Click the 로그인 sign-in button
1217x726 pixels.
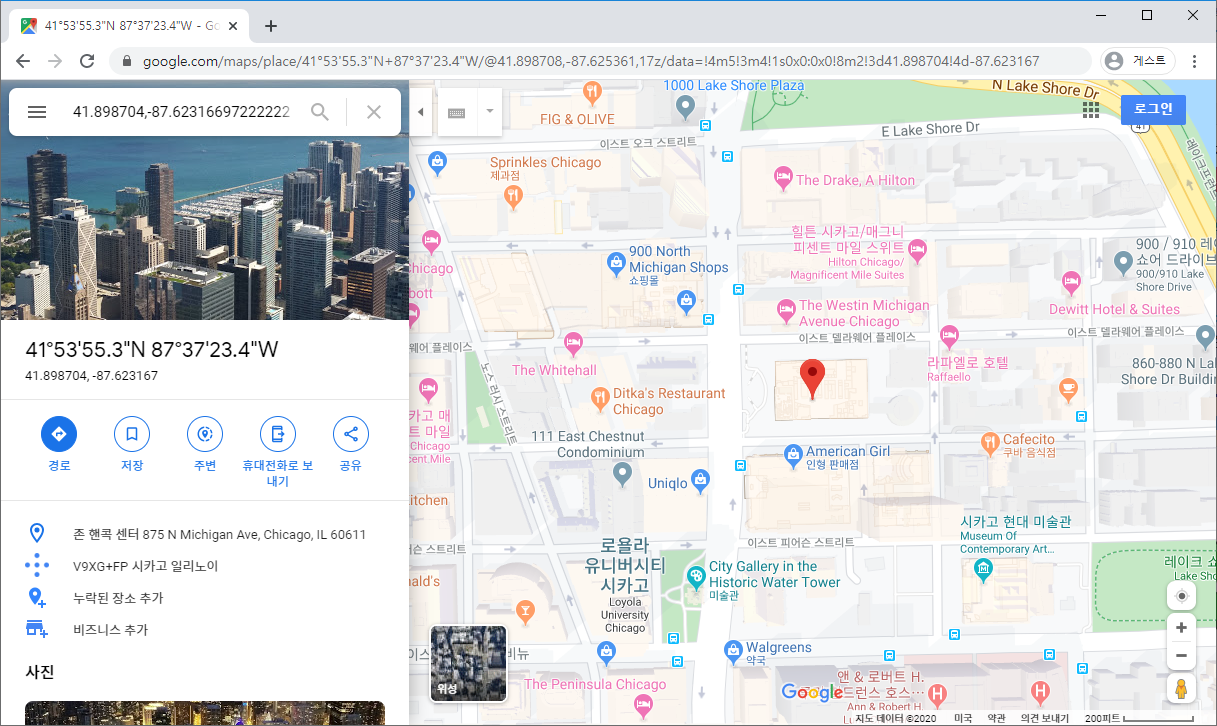[x=1153, y=110]
